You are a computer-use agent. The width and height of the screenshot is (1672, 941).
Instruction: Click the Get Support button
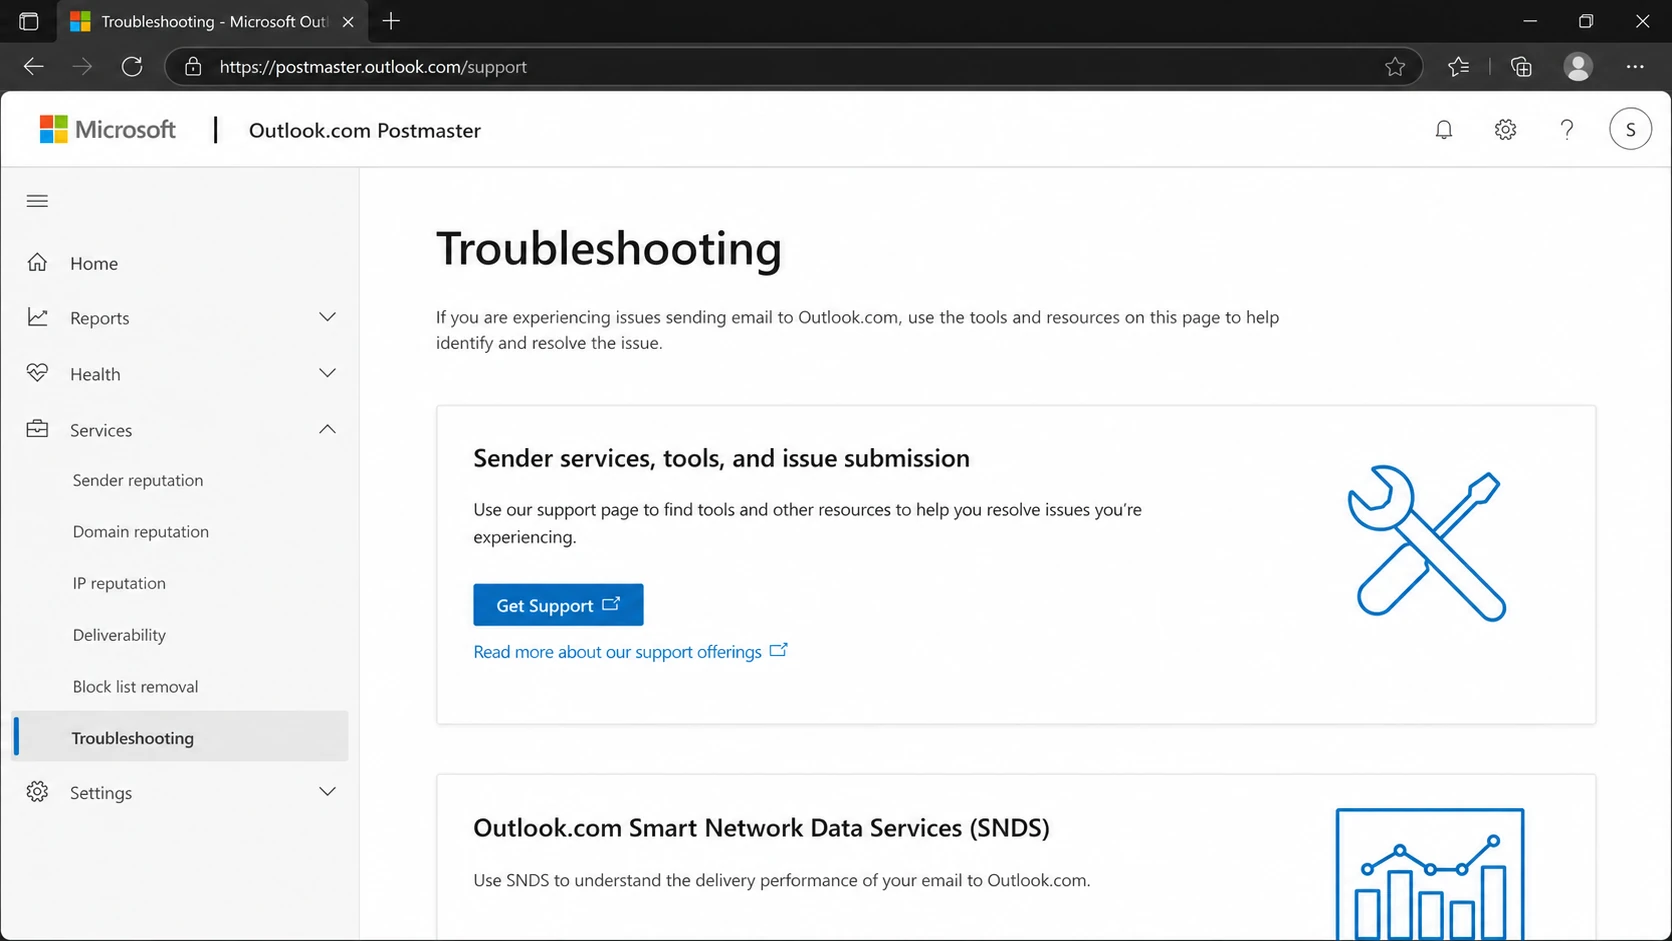558,605
